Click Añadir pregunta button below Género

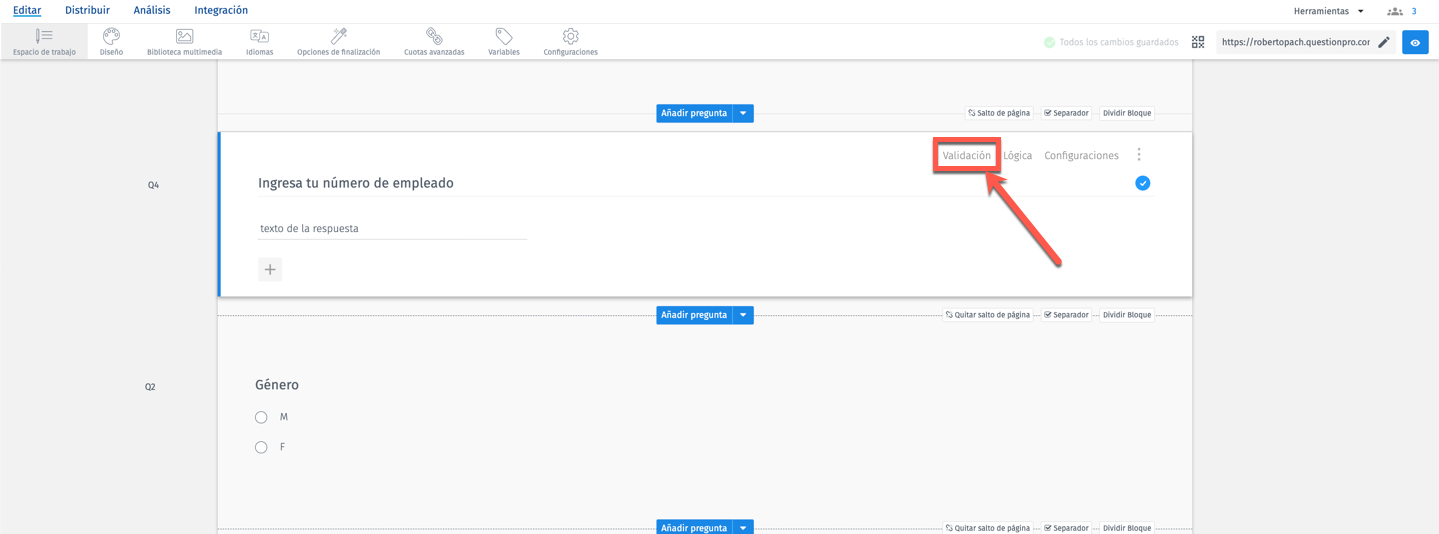tap(694, 527)
